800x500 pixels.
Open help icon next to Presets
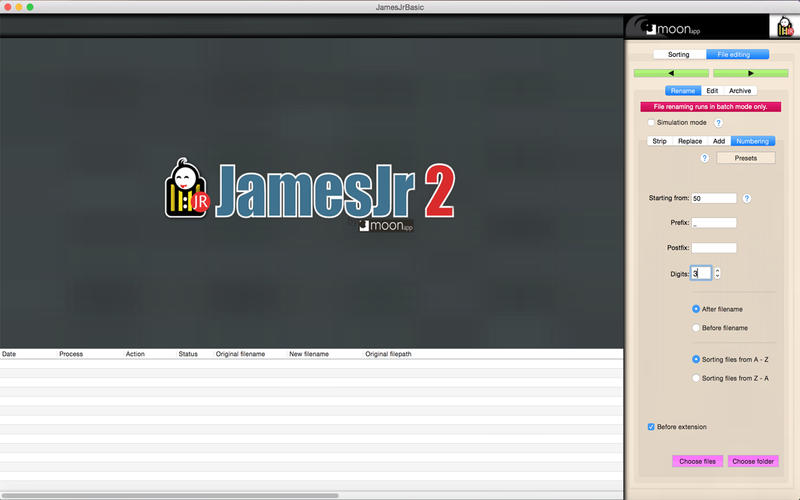coord(705,158)
